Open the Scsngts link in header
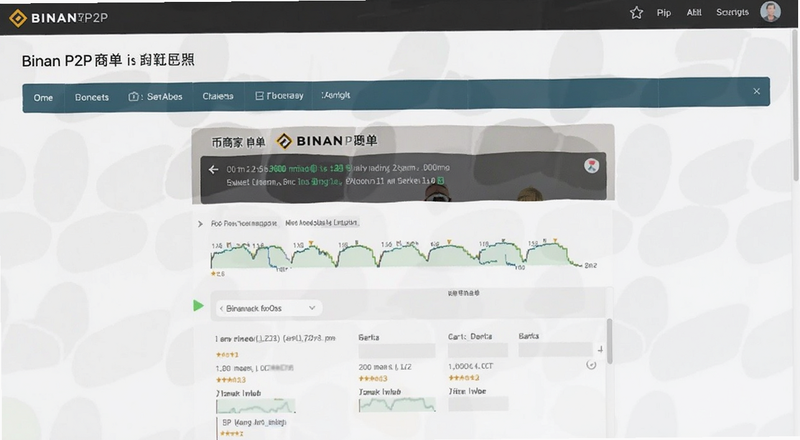The image size is (800, 440). click(732, 12)
